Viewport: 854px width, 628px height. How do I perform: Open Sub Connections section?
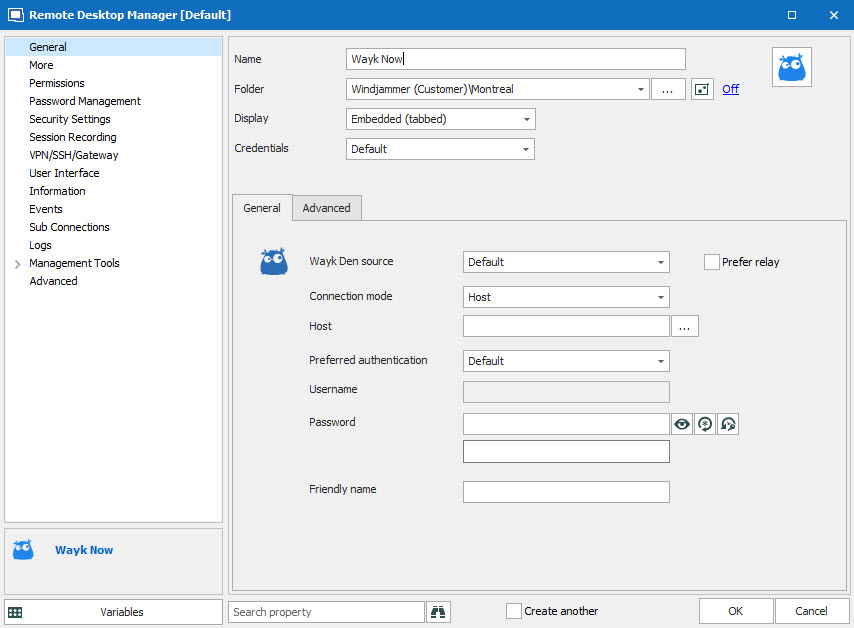click(69, 227)
